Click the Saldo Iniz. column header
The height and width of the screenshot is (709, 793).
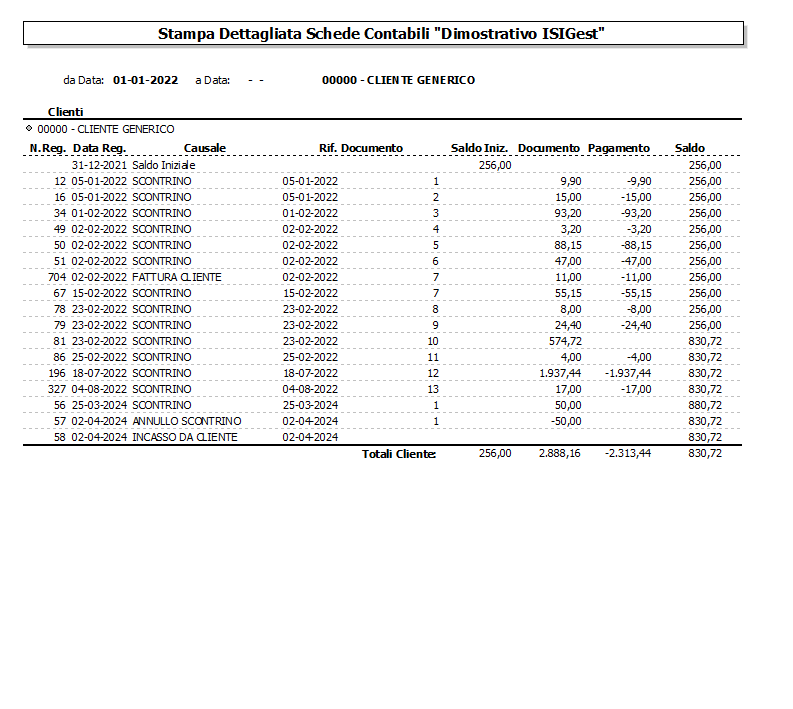coord(480,148)
